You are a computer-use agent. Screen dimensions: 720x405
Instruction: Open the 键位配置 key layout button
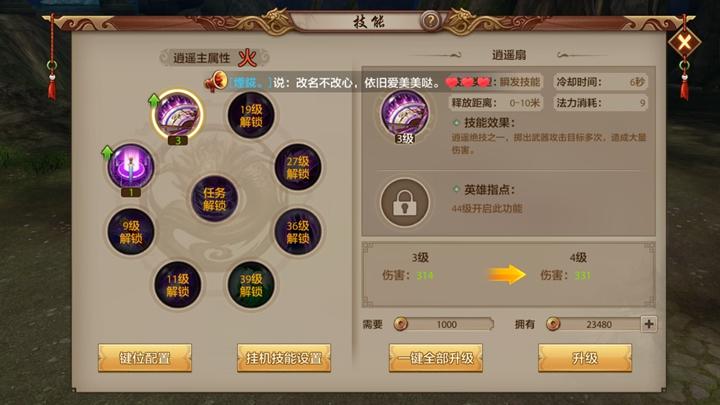click(145, 358)
